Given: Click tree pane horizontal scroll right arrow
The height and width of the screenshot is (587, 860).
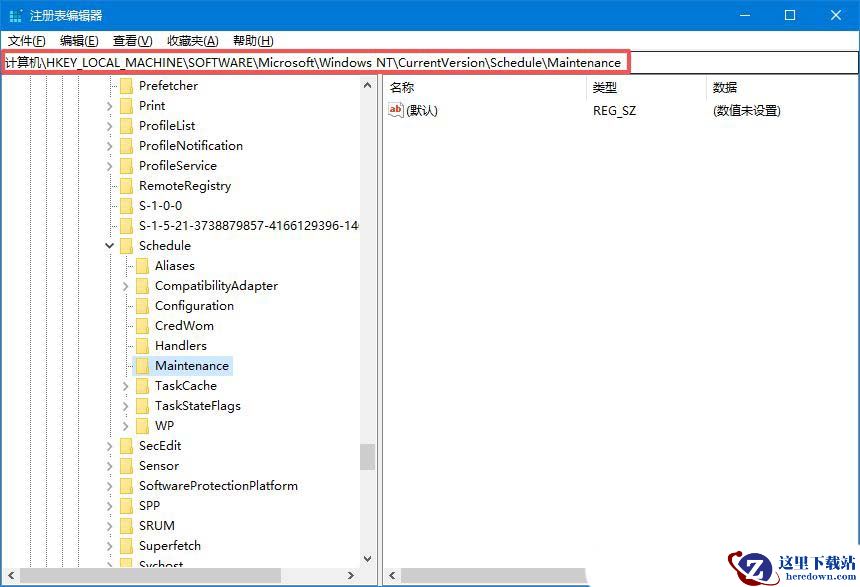Looking at the screenshot, I should point(351,575).
